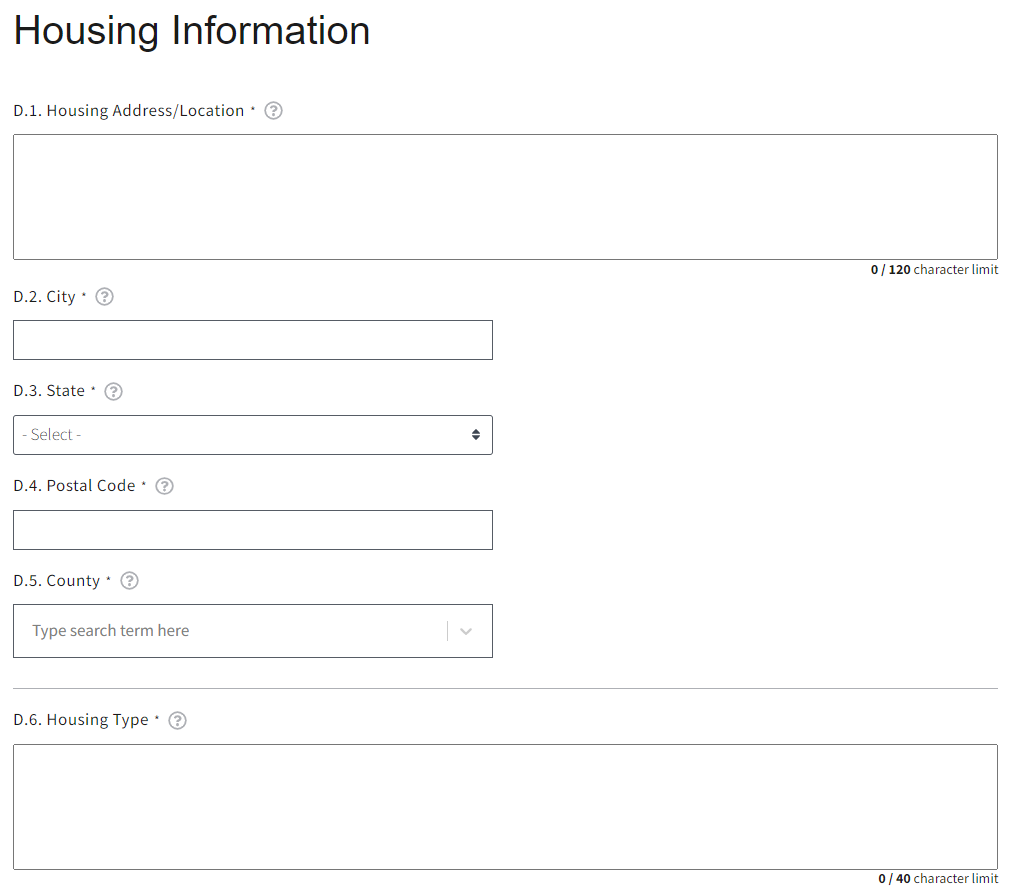Click the Housing Information heading

192,31
